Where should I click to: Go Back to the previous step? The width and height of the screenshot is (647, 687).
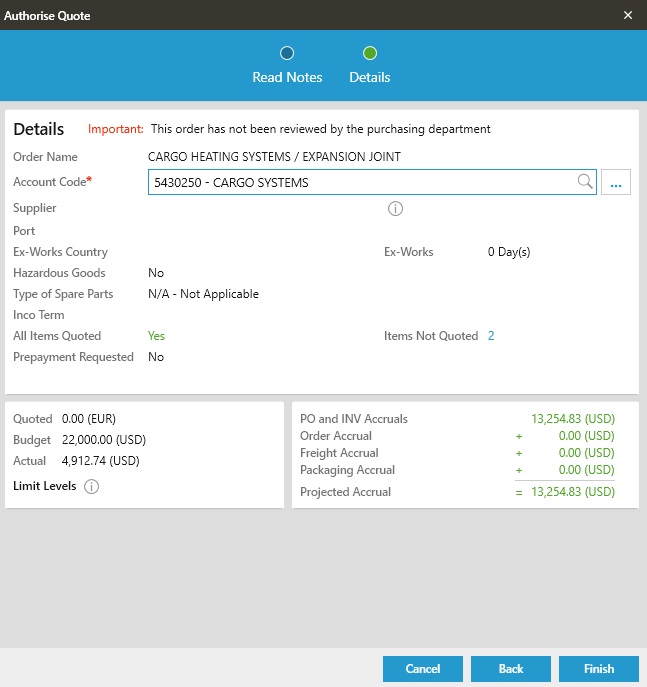[x=511, y=669]
